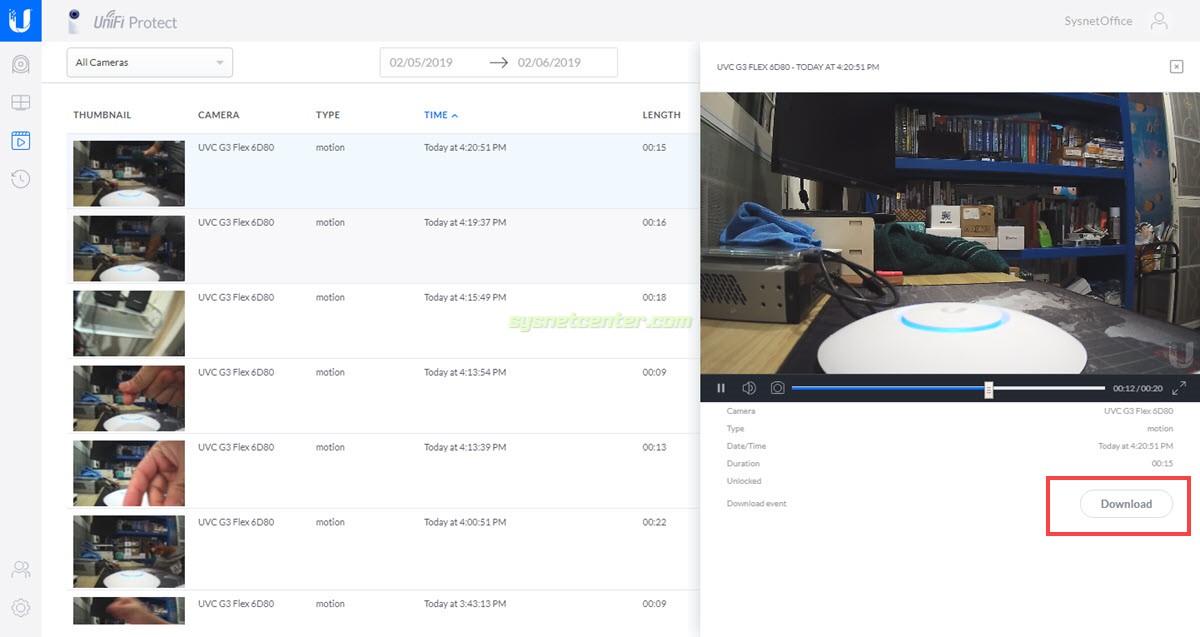Open the All Cameras dropdown
1200x637 pixels.
[150, 62]
